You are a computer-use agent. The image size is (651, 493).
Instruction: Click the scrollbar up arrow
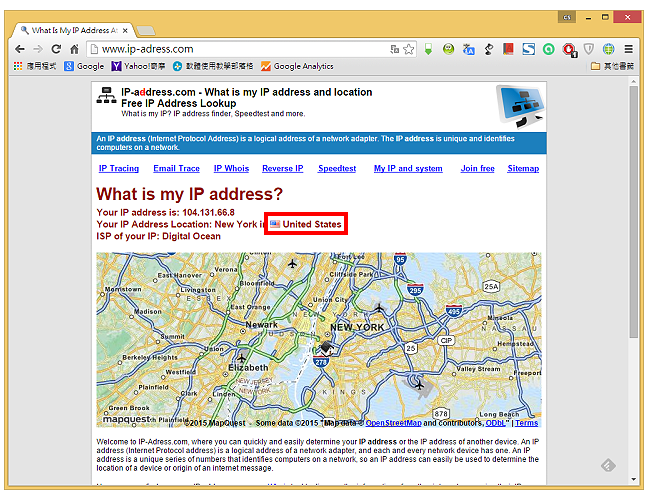(633, 82)
